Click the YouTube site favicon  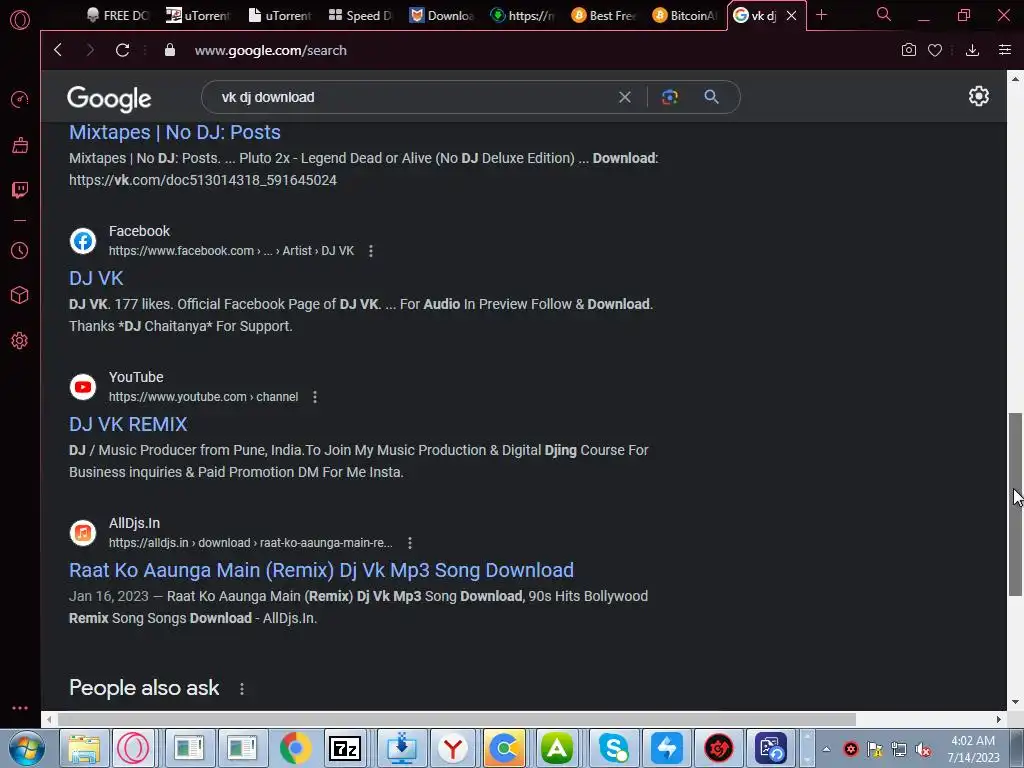click(x=83, y=387)
